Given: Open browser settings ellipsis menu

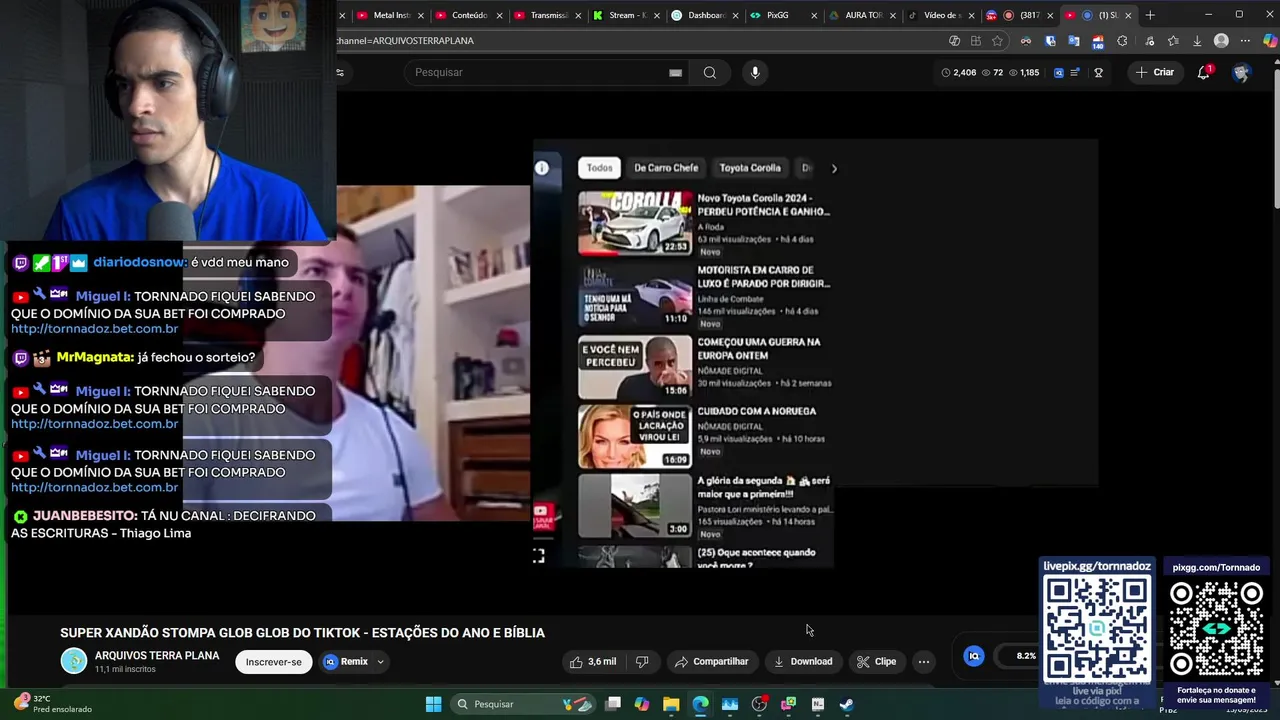Looking at the screenshot, I should (1245, 41).
